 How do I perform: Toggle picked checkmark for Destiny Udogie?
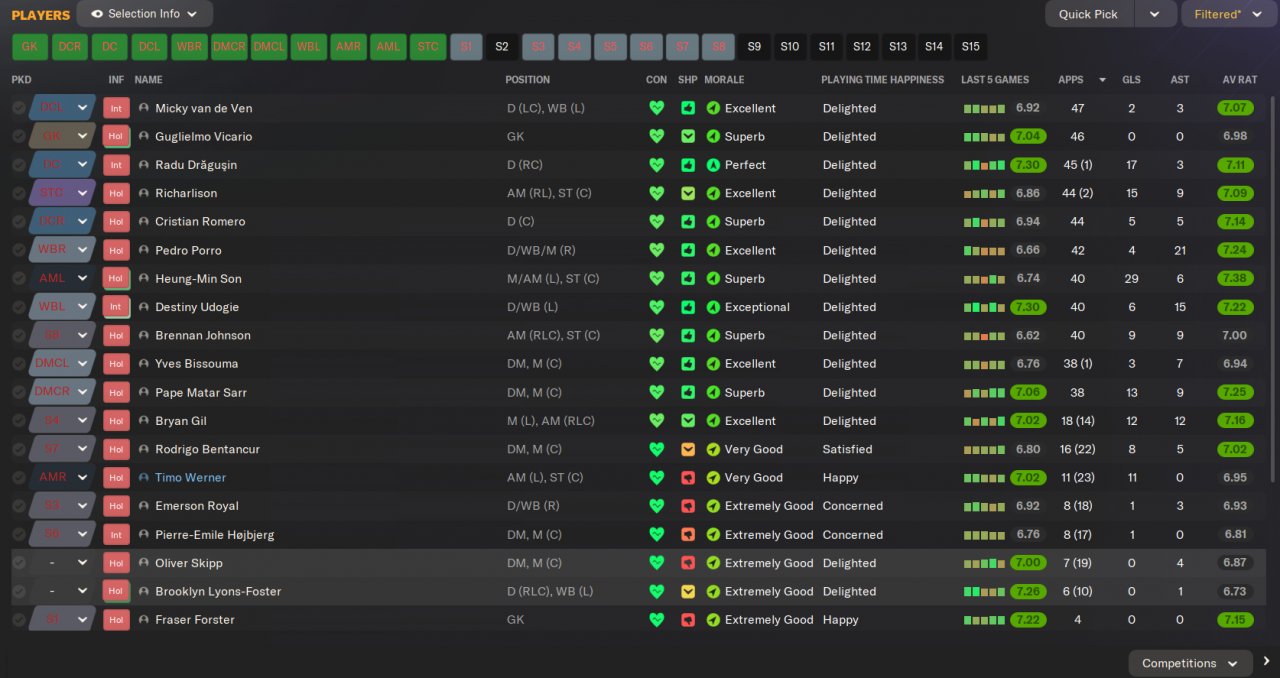coord(19,307)
